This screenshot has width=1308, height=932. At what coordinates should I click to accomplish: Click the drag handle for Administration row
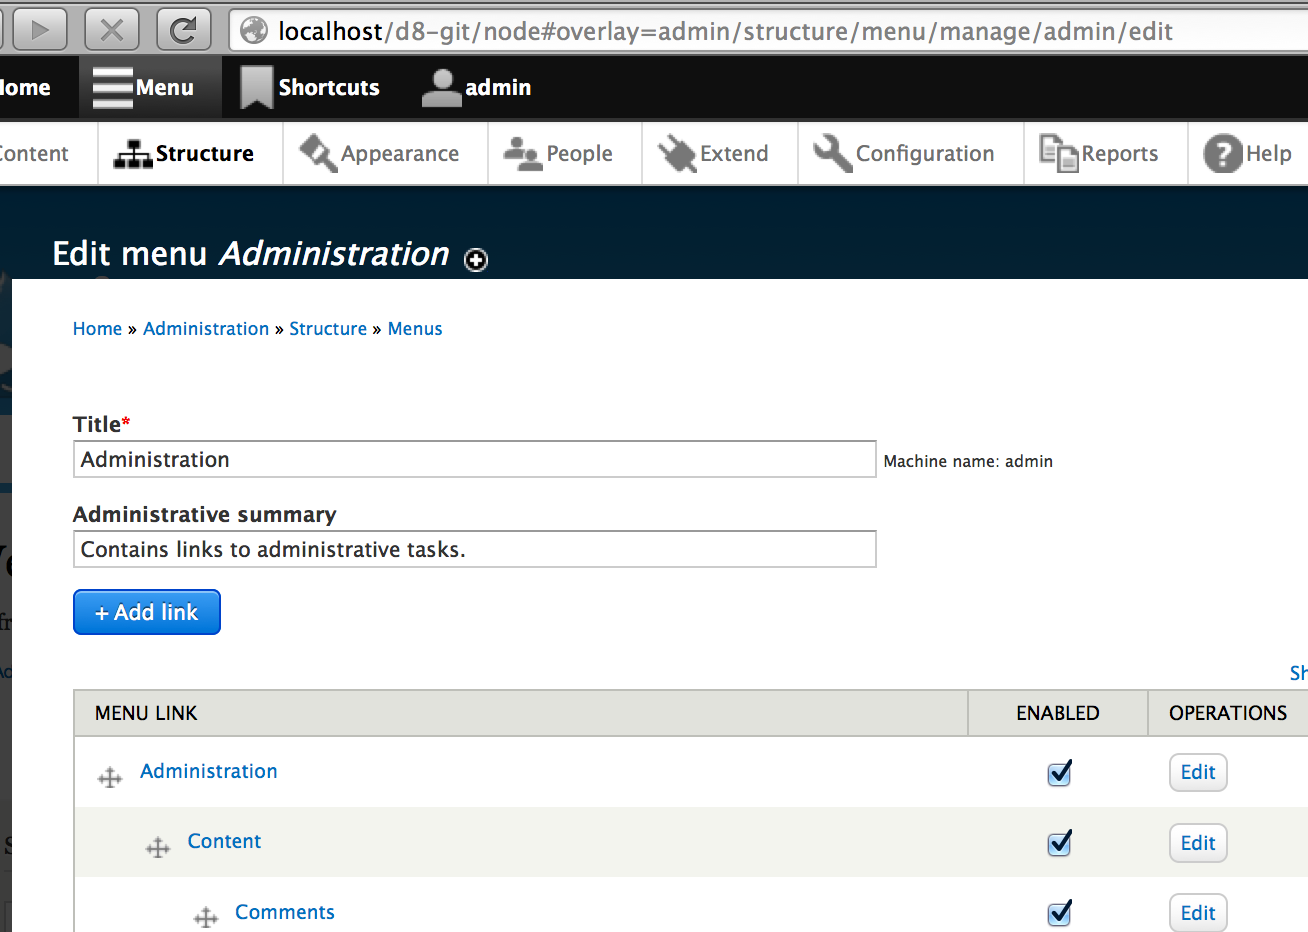coord(110,777)
